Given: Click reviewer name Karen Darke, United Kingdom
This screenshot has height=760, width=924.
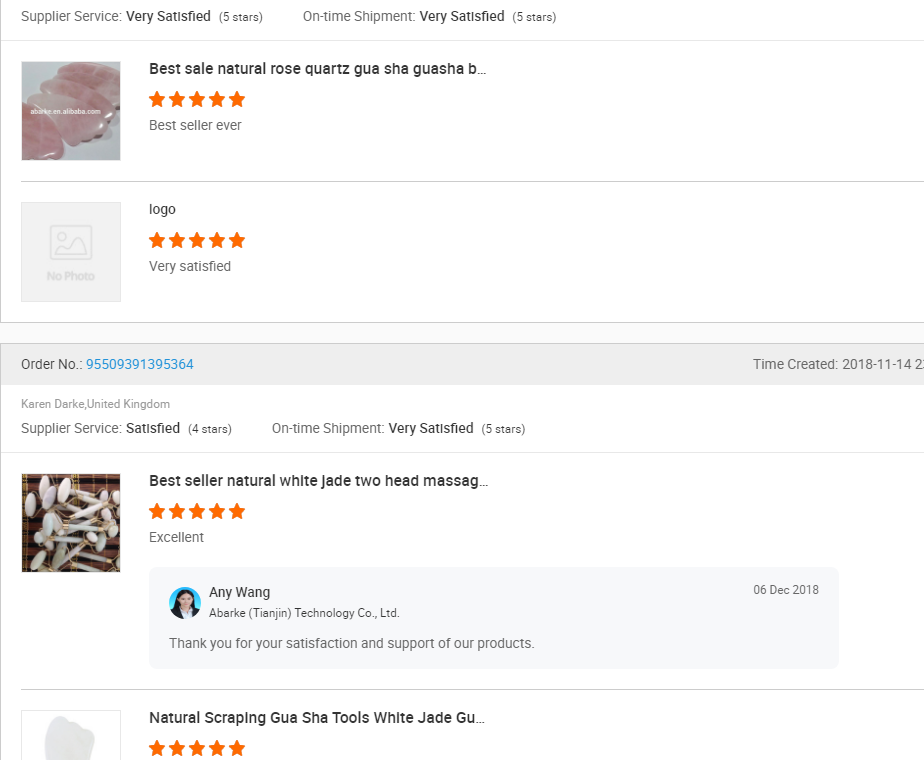Looking at the screenshot, I should click(95, 404).
